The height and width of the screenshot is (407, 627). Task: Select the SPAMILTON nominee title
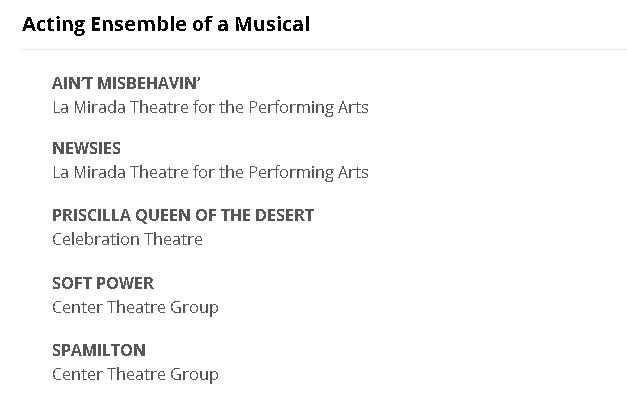tap(99, 350)
